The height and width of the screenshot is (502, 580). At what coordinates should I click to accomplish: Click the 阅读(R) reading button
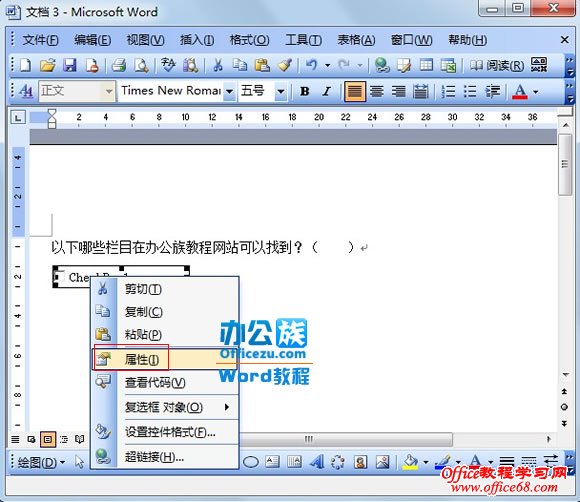click(x=497, y=65)
